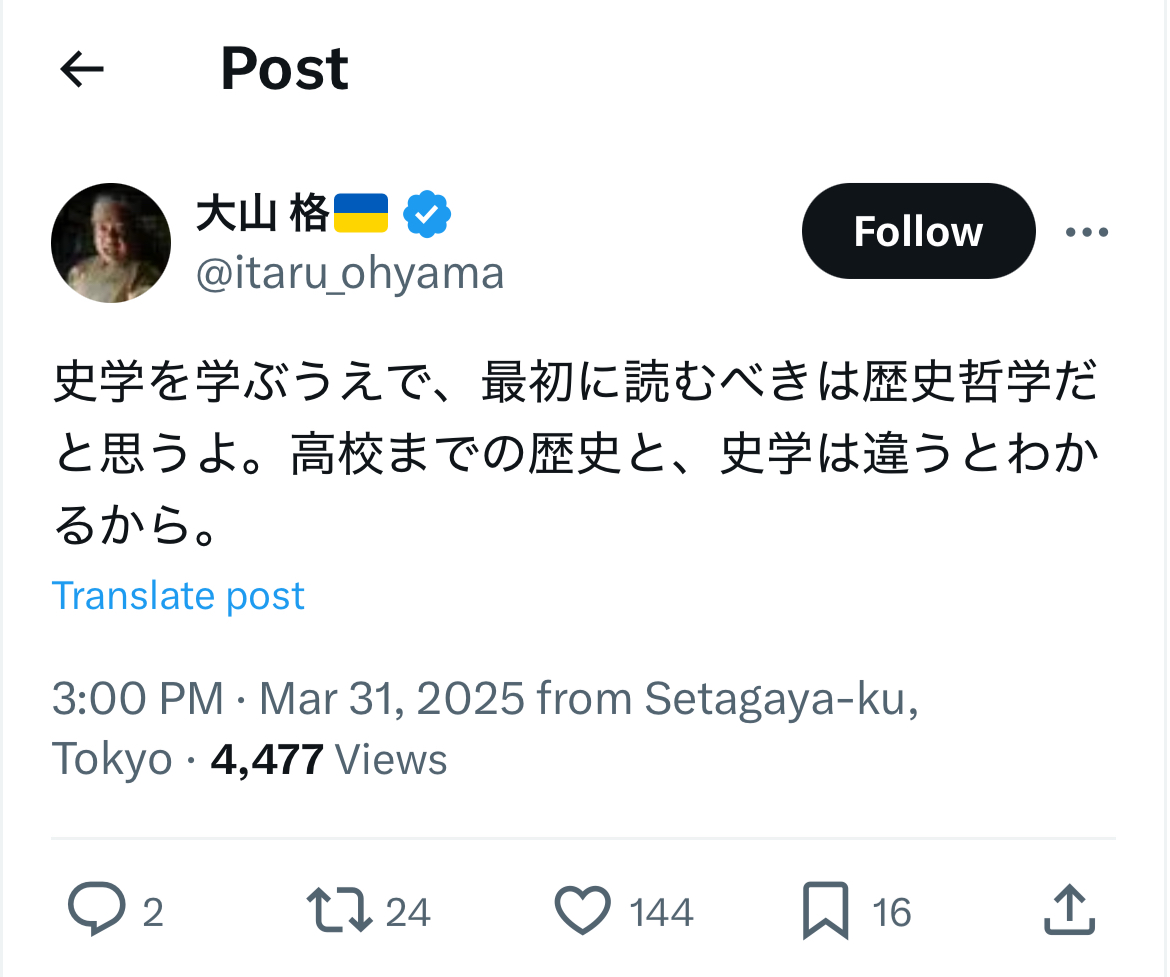Click the 2 replies count
This screenshot has height=977, width=1170.
pos(153,912)
